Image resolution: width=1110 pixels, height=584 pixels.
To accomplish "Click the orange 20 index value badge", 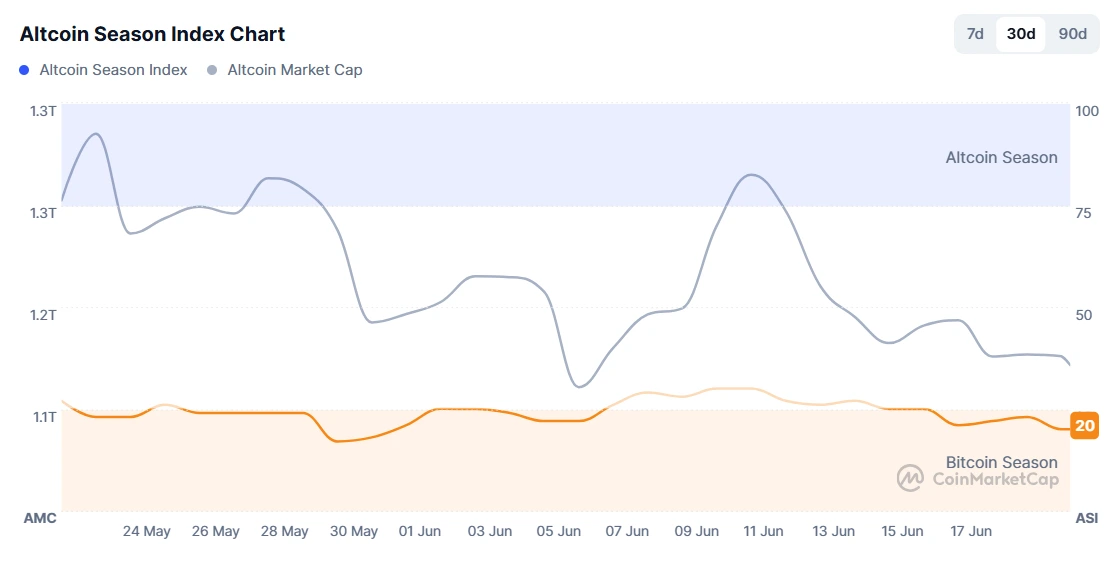I will click(1084, 426).
